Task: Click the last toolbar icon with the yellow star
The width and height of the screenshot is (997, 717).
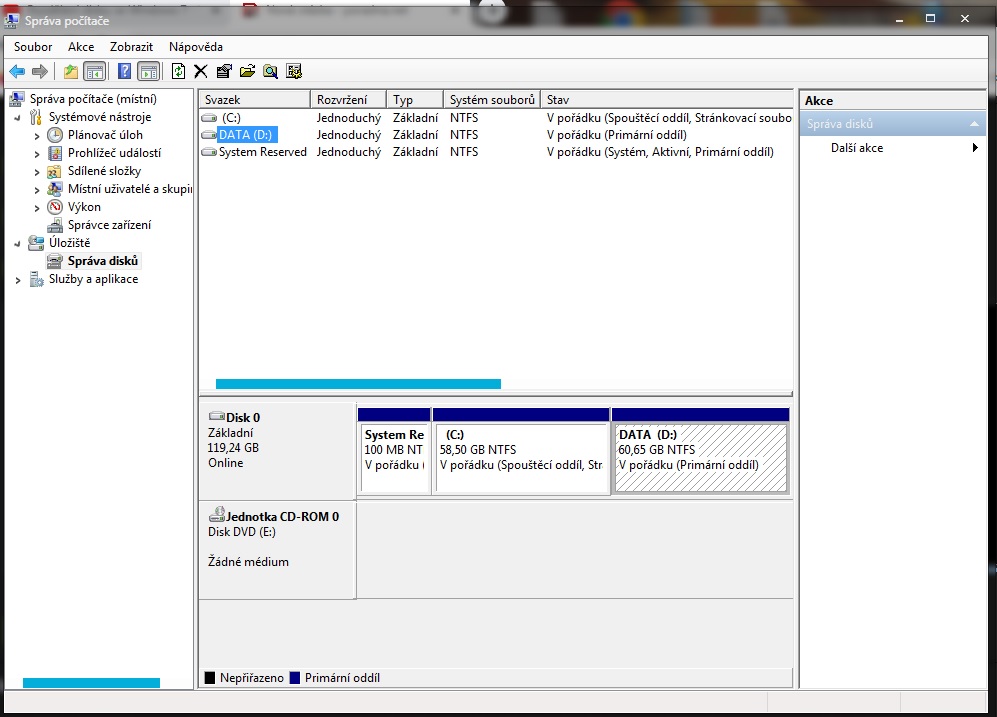Action: (294, 71)
